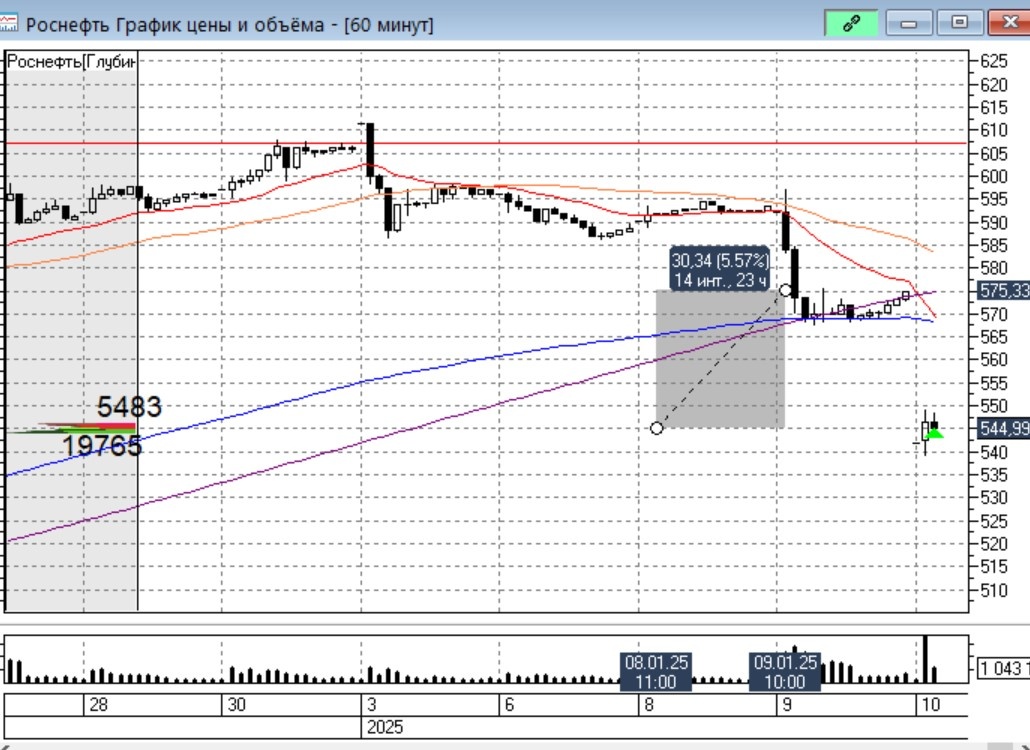Click the 600 price level on scale
The height and width of the screenshot is (750, 1030).
(993, 176)
